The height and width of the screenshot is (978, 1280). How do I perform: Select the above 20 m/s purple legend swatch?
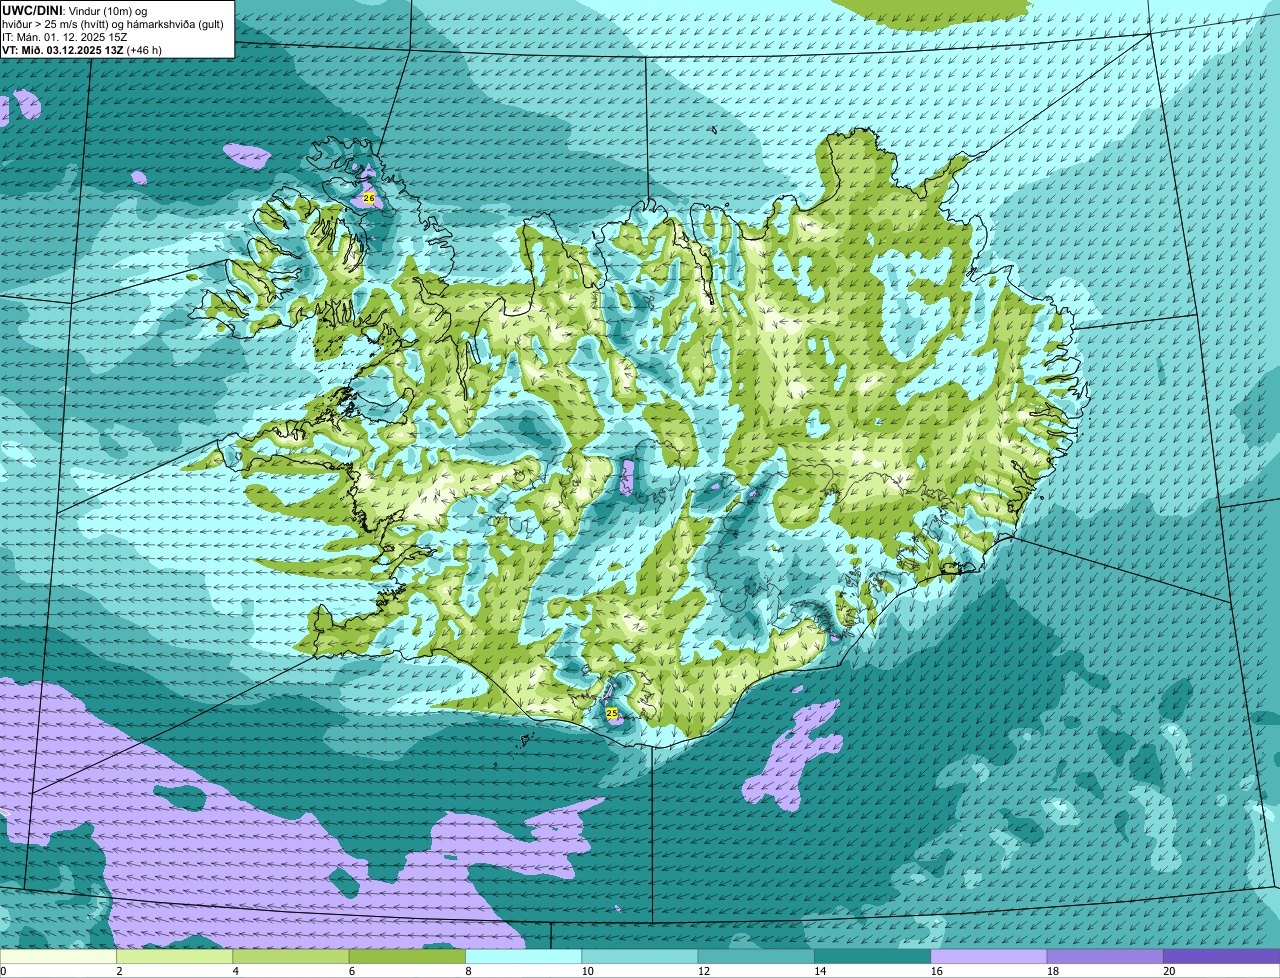click(1221, 956)
